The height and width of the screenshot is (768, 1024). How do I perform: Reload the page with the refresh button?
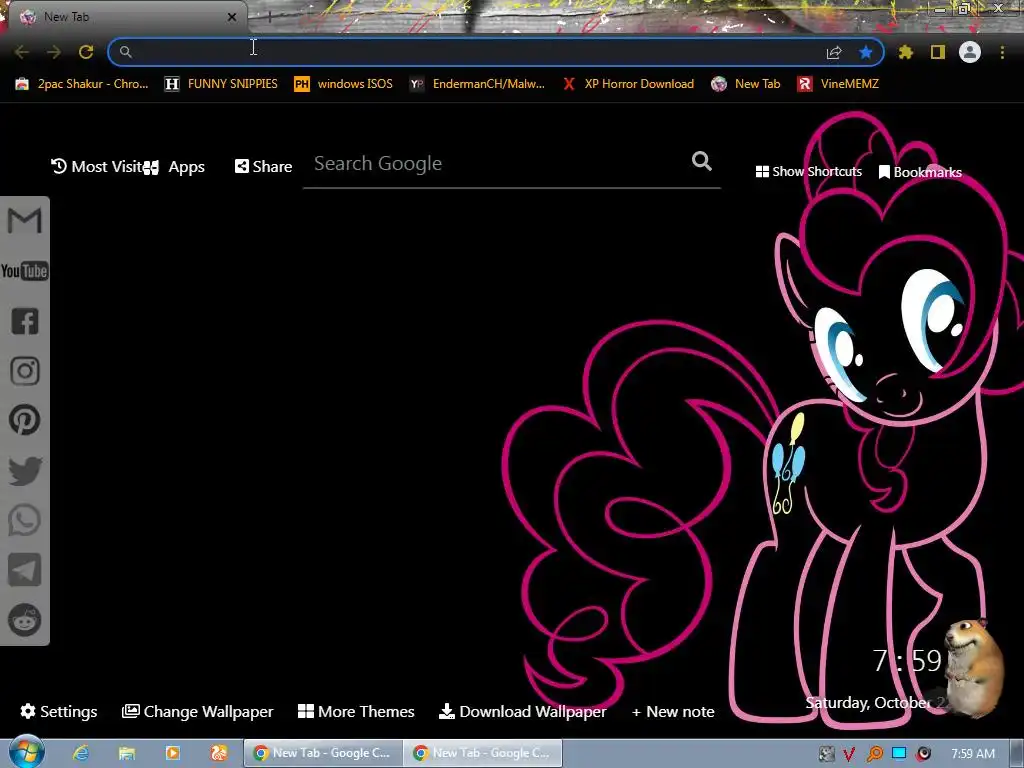[86, 52]
